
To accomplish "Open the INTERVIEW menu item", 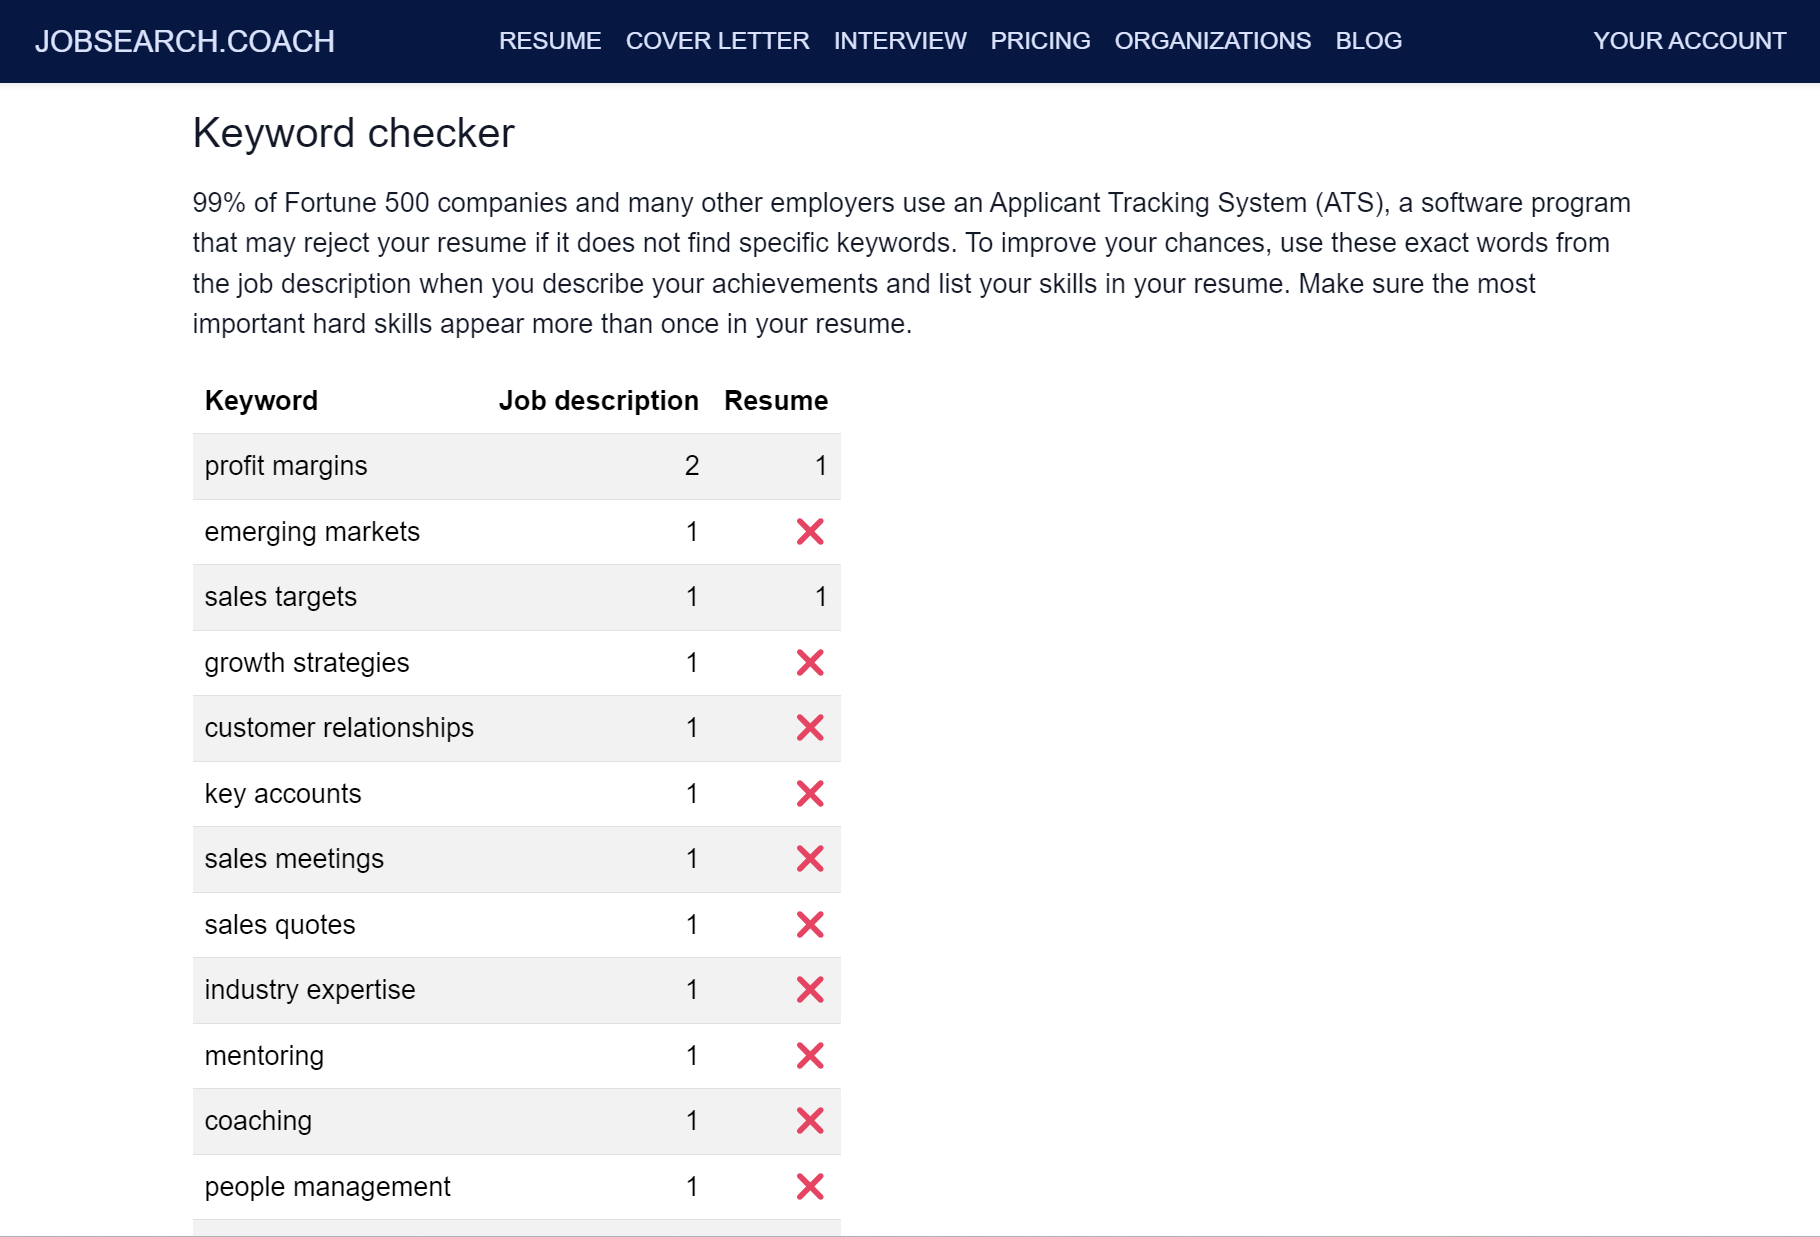I will coord(899,41).
